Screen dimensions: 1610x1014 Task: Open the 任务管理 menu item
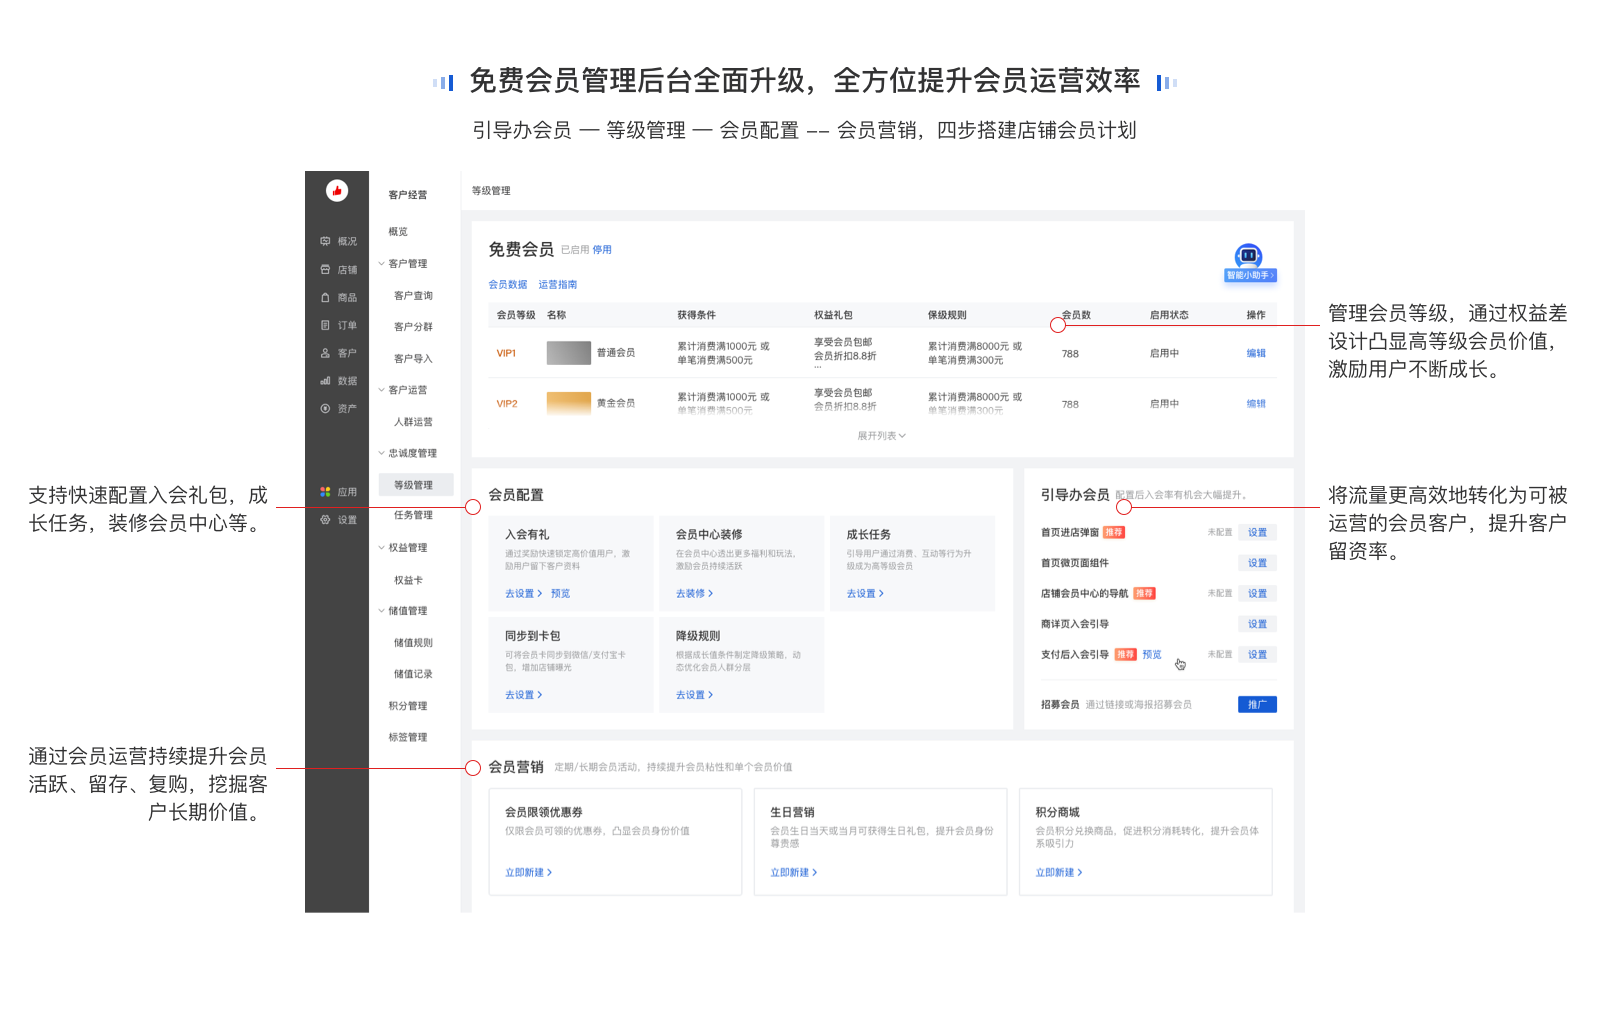(413, 515)
